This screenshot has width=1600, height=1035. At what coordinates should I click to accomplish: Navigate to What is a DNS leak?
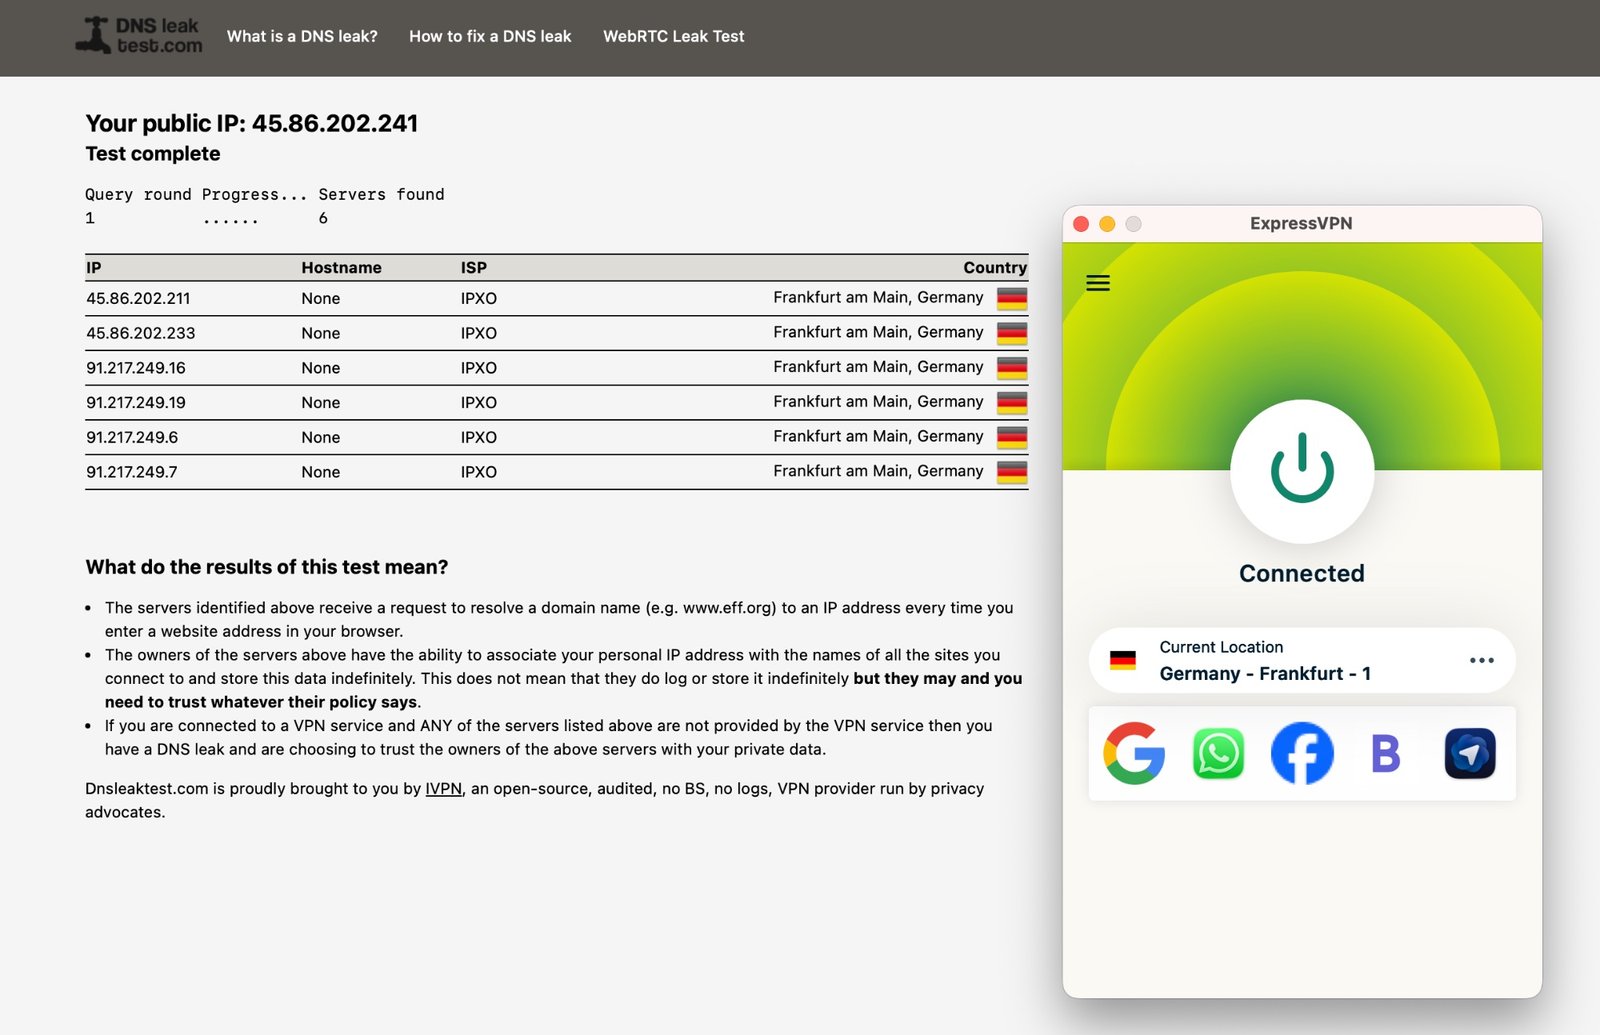302,36
